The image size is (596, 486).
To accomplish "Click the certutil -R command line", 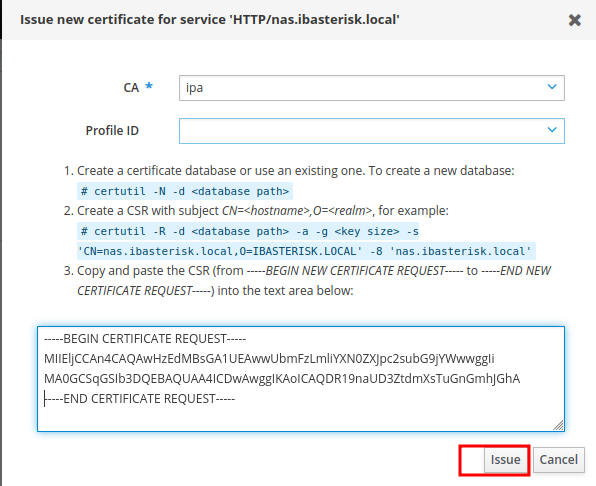I will point(248,231).
